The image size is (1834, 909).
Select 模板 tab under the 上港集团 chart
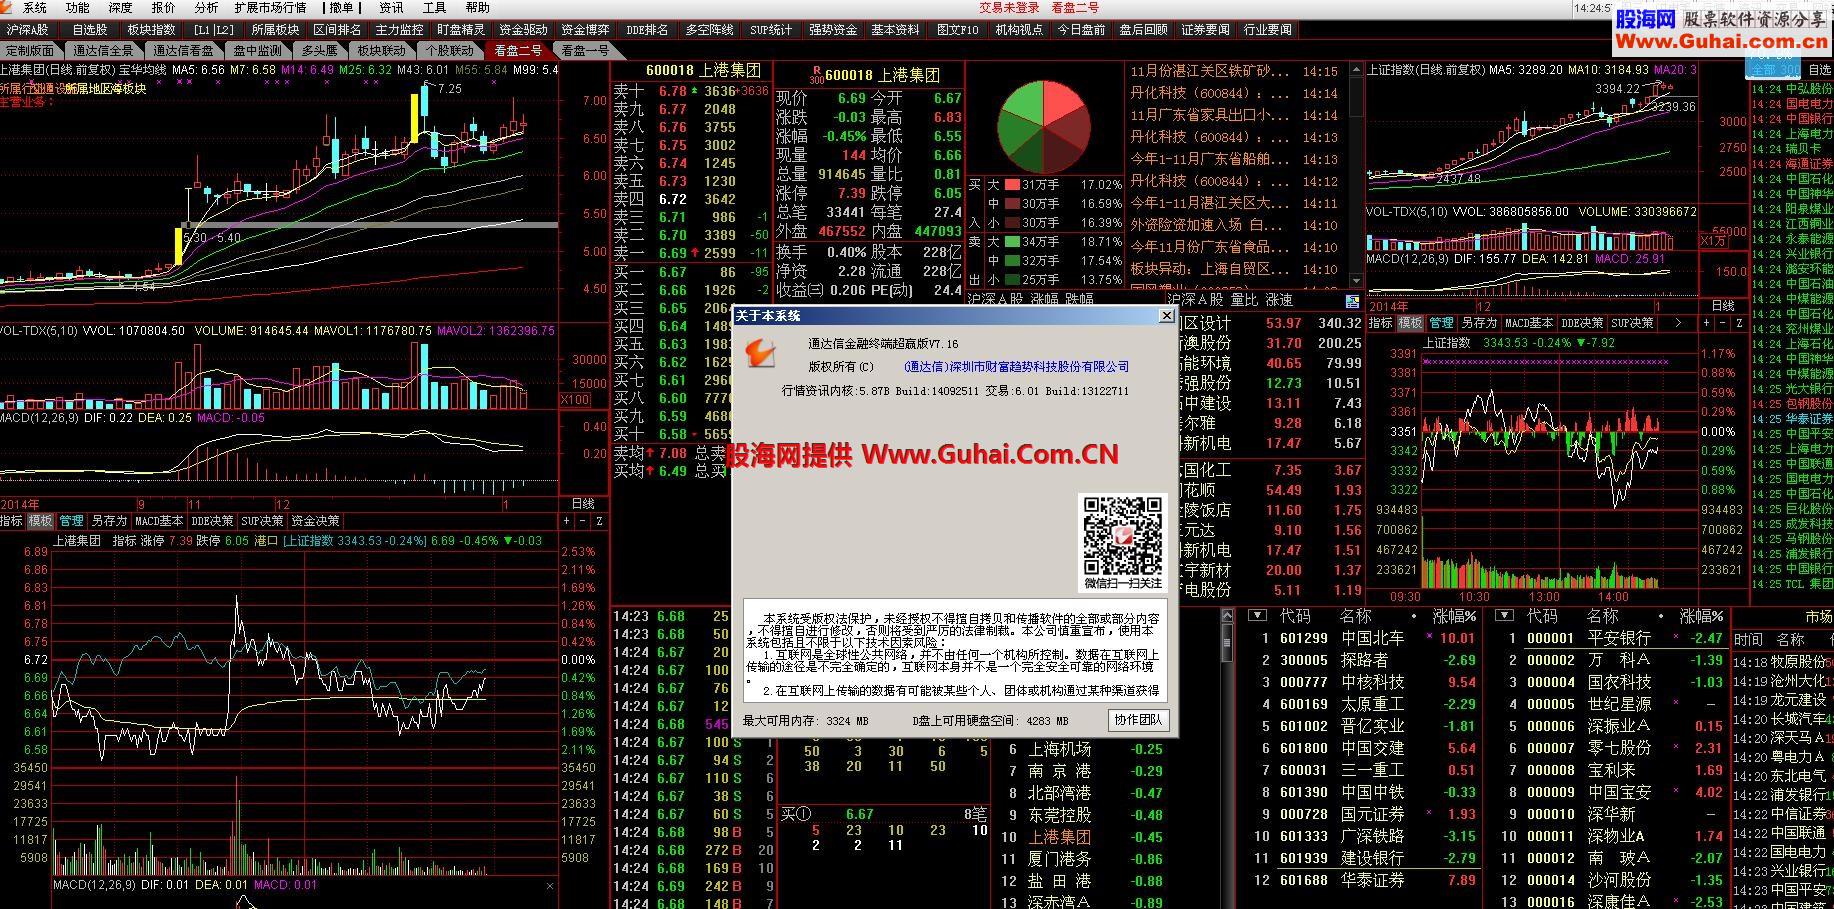40,521
